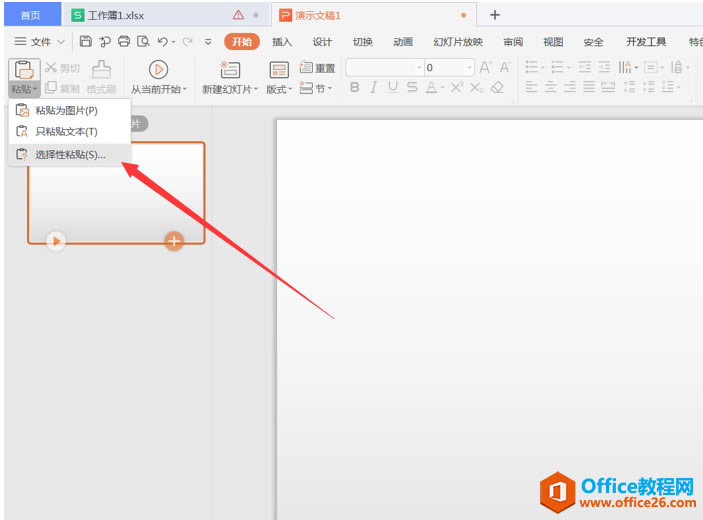Viewport: 703px width, 520px height.
Task: Select Paste as Picture (粘贴为图片) option
Action: coord(69,110)
